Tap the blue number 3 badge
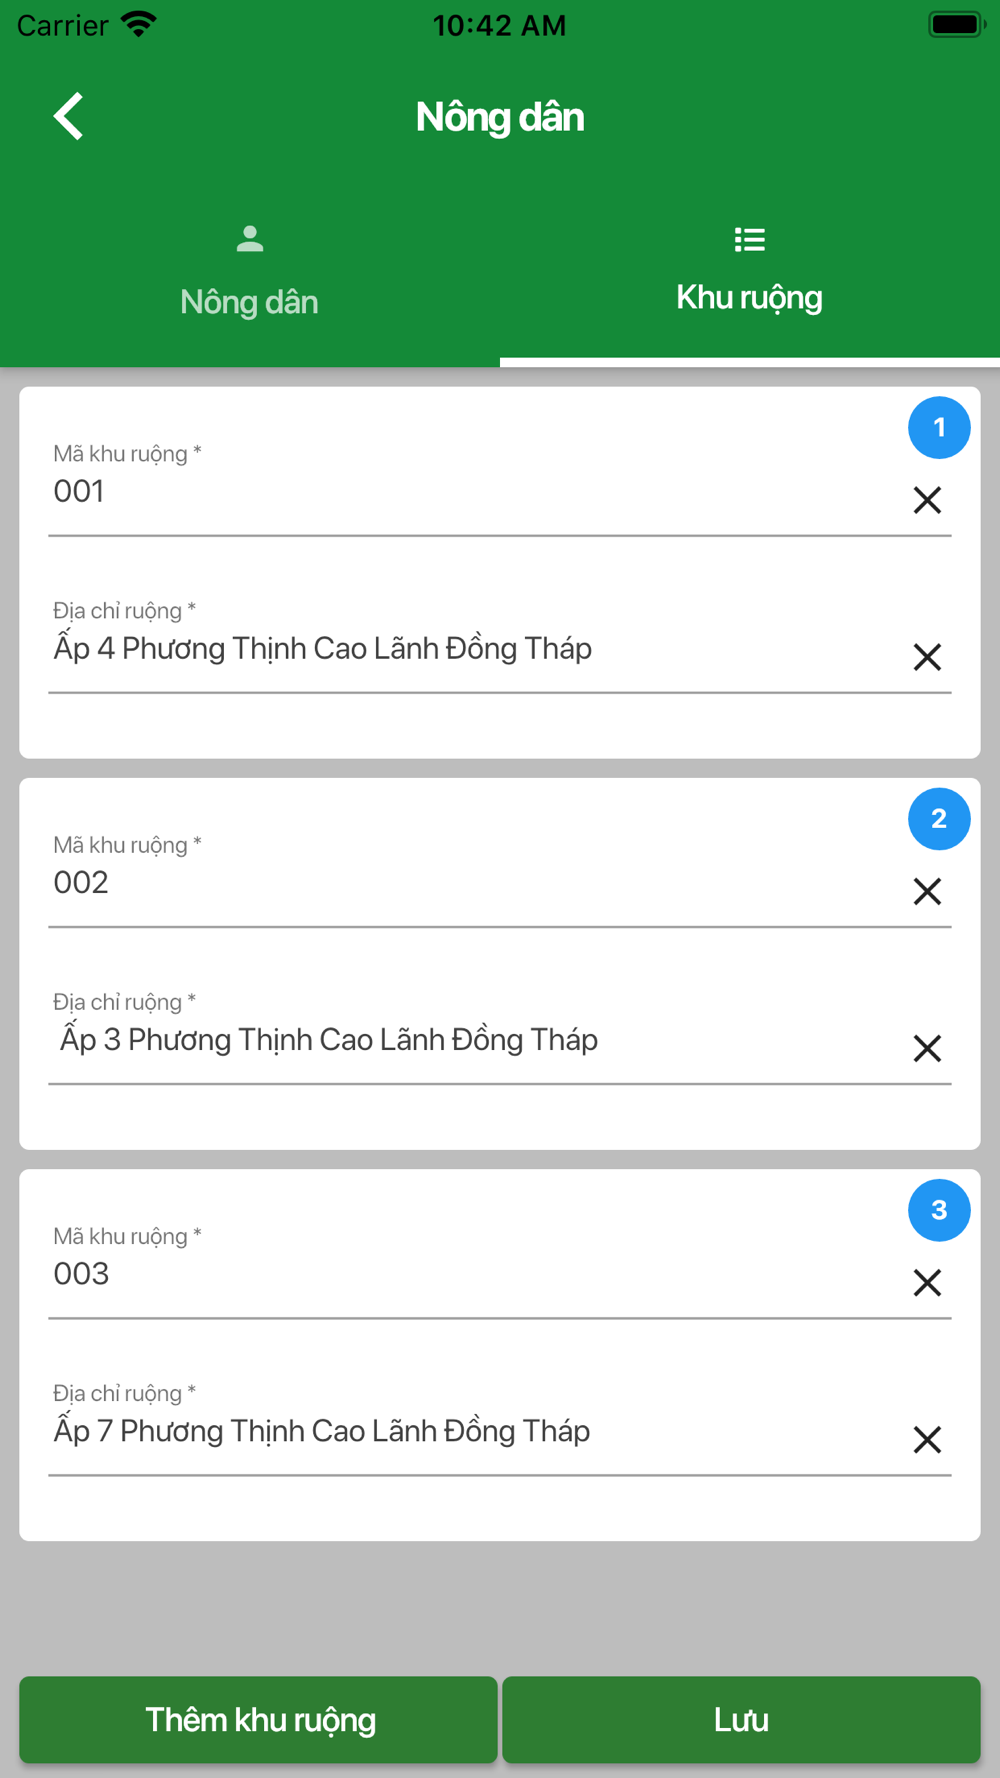1000x1778 pixels. tap(939, 1209)
